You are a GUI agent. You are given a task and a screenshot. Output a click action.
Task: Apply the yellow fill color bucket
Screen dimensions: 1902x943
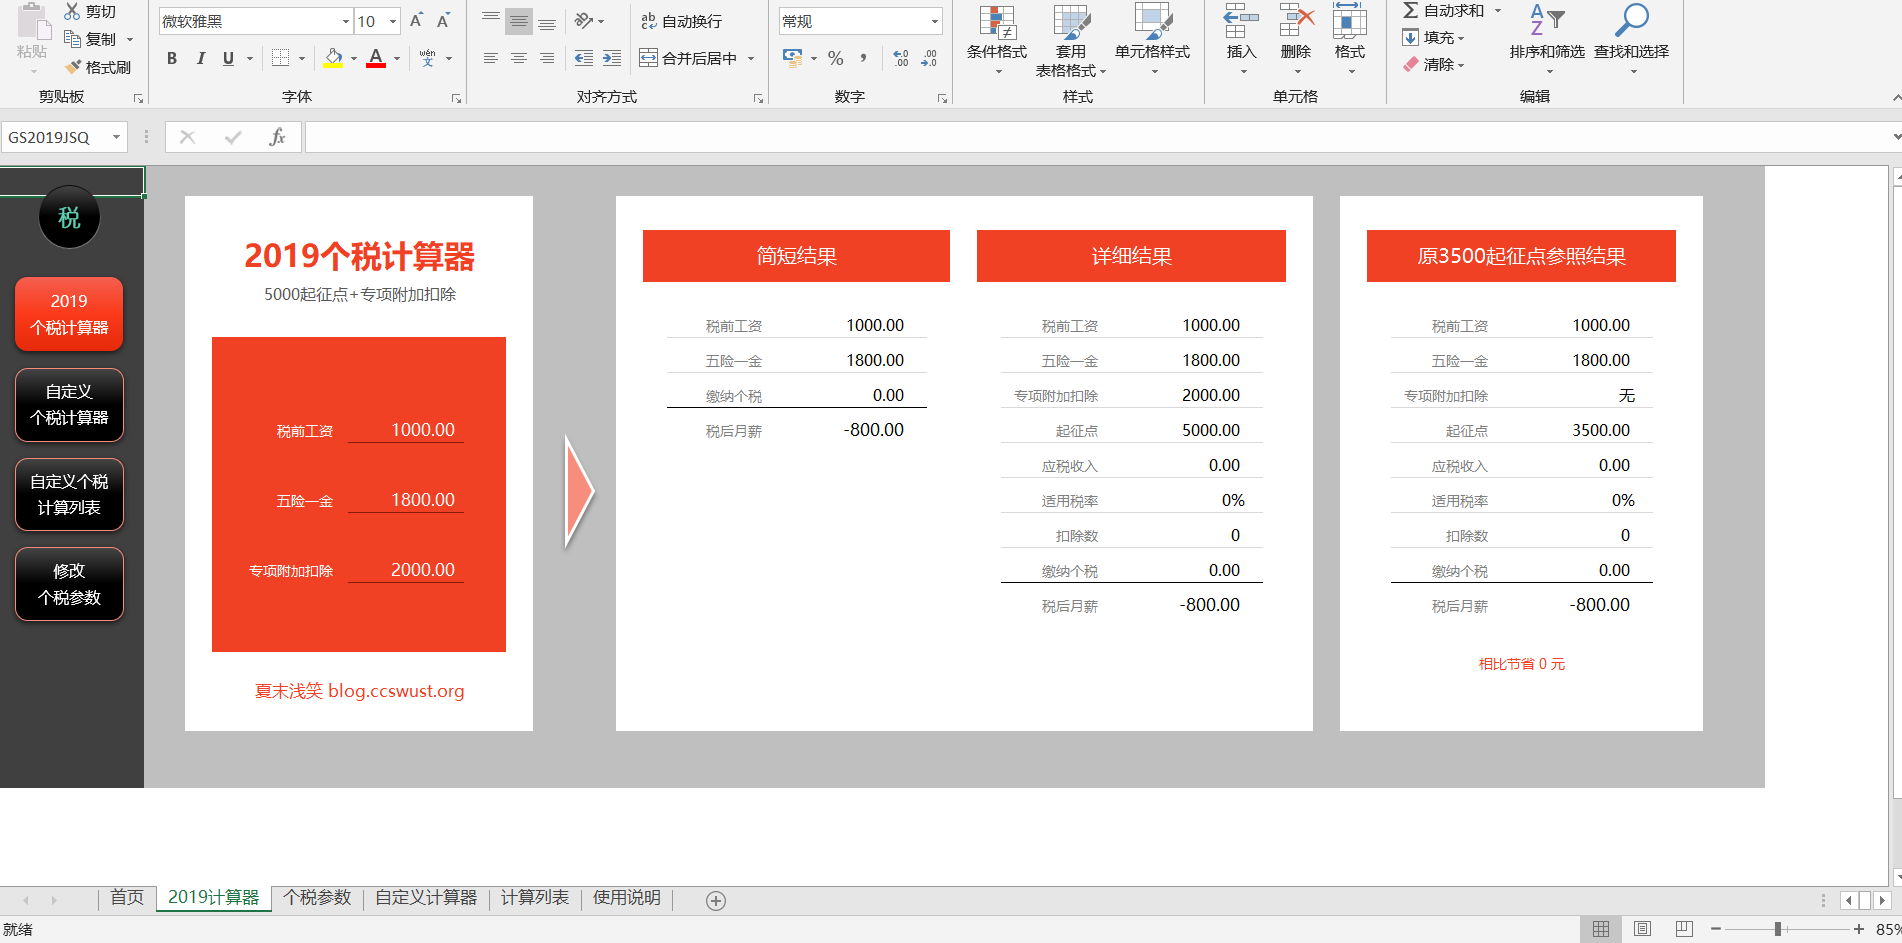point(334,58)
